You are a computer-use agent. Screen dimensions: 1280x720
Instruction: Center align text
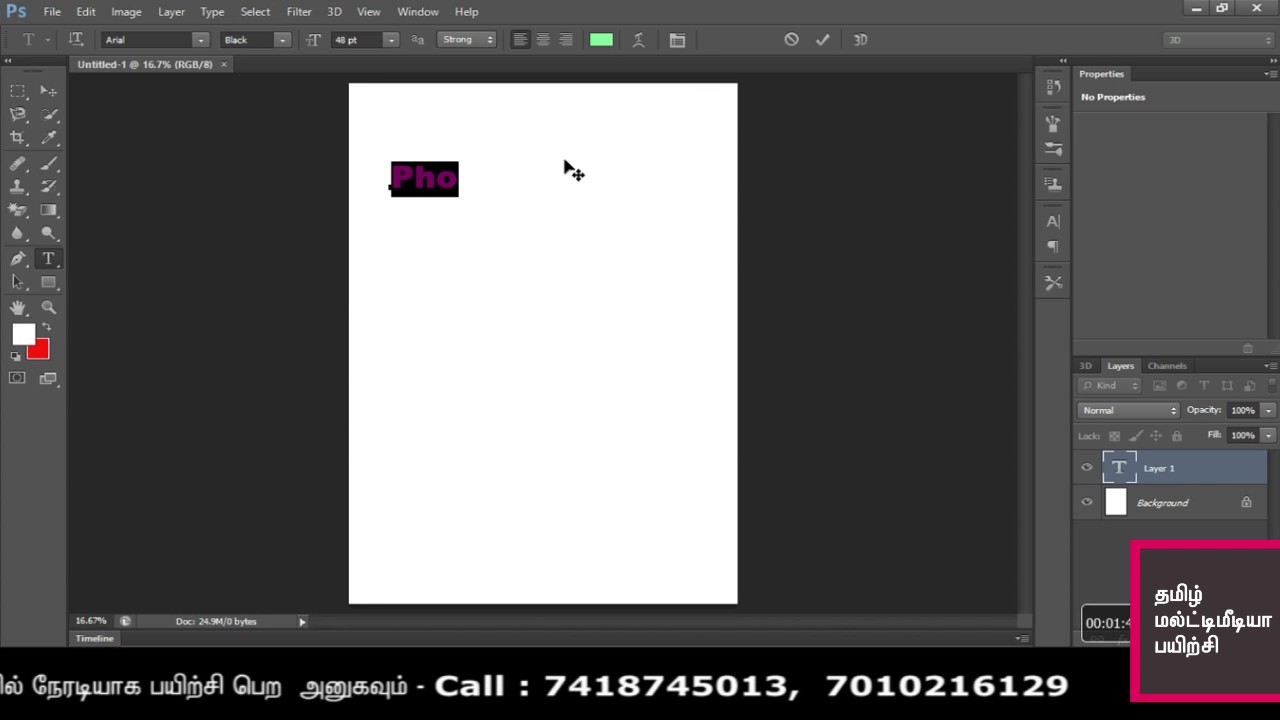pos(543,40)
